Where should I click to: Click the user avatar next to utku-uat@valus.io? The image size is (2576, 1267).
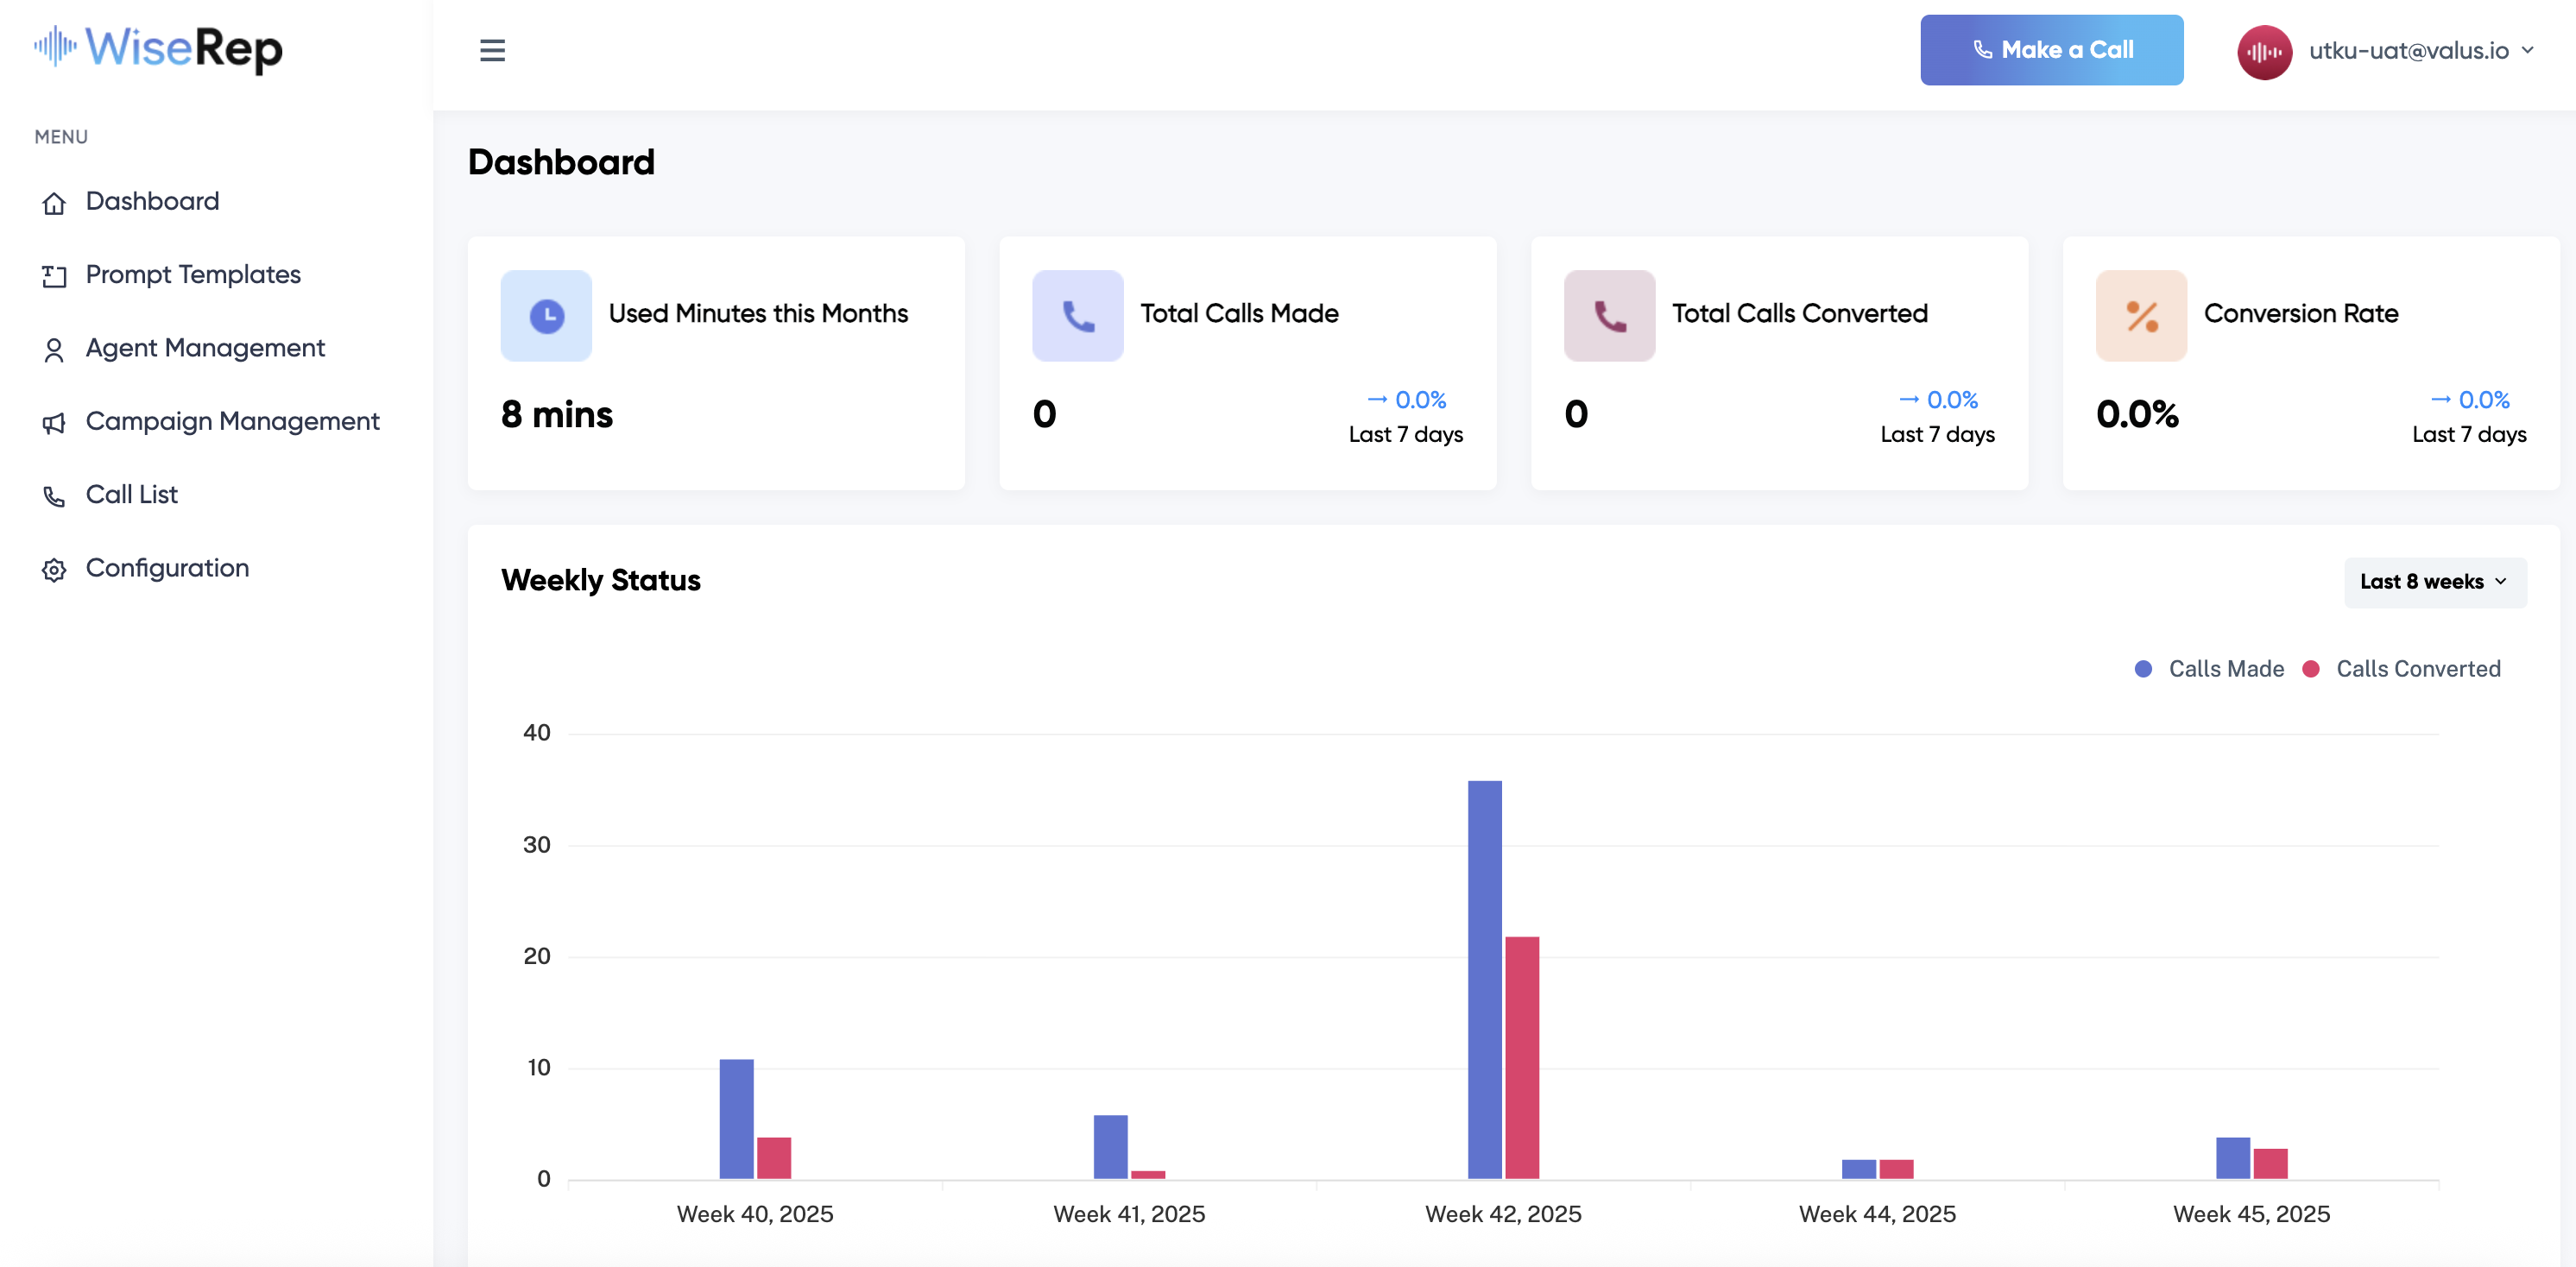(2264, 50)
